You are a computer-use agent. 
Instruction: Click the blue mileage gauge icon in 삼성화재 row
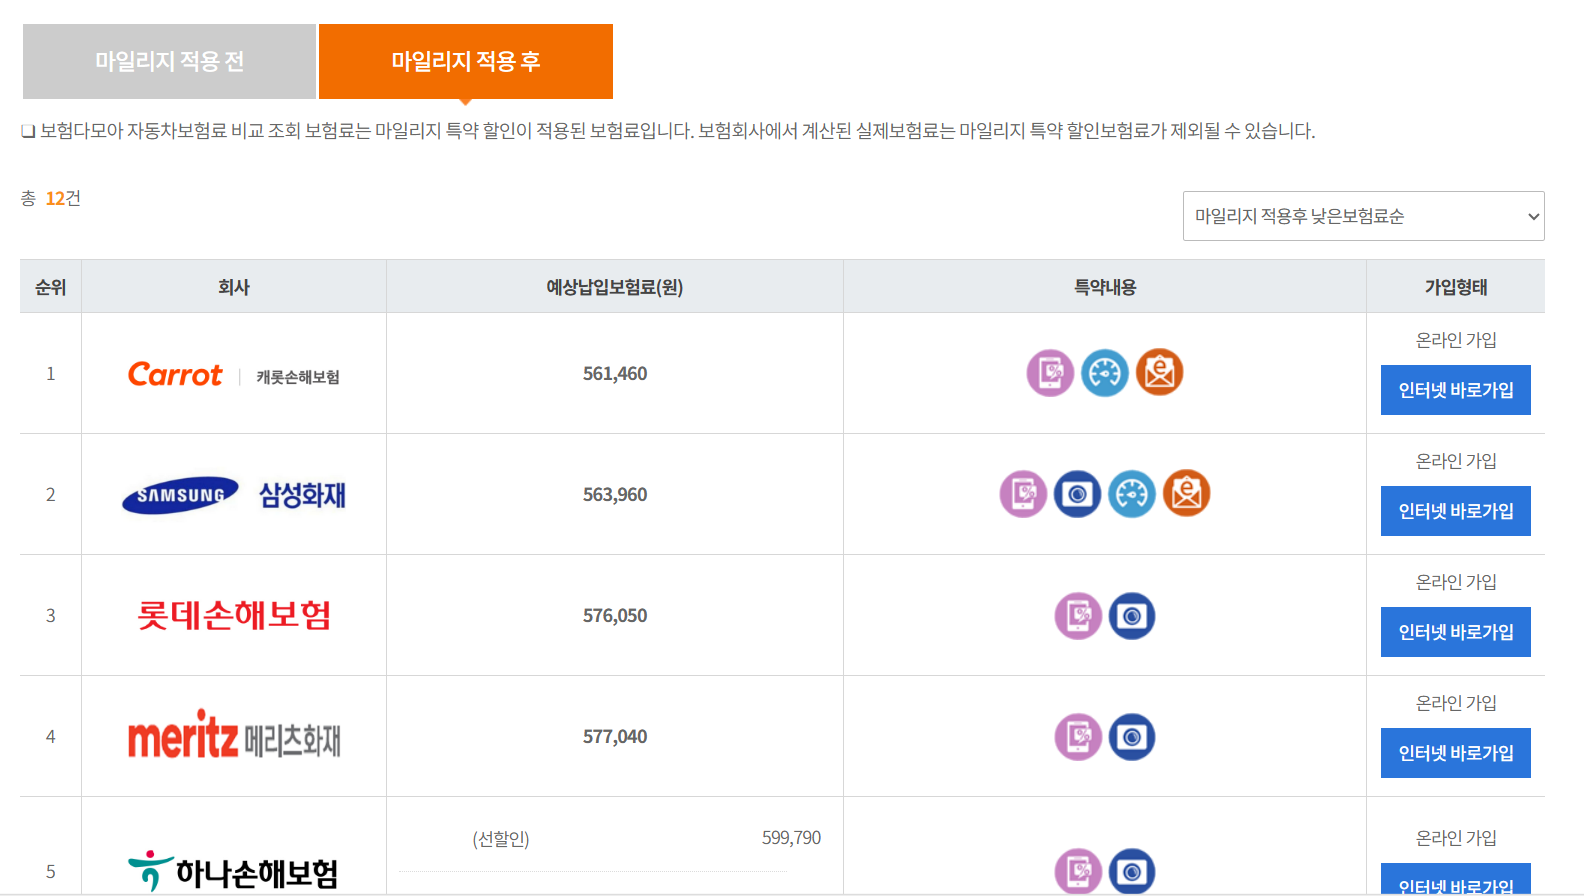(1132, 494)
